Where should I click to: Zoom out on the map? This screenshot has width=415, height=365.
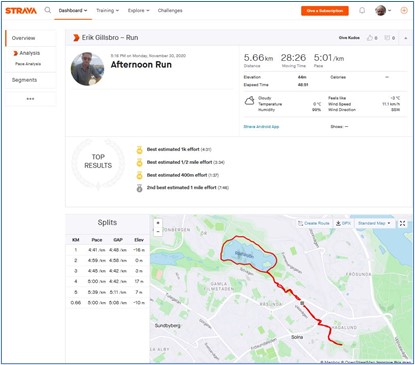pyautogui.click(x=158, y=231)
